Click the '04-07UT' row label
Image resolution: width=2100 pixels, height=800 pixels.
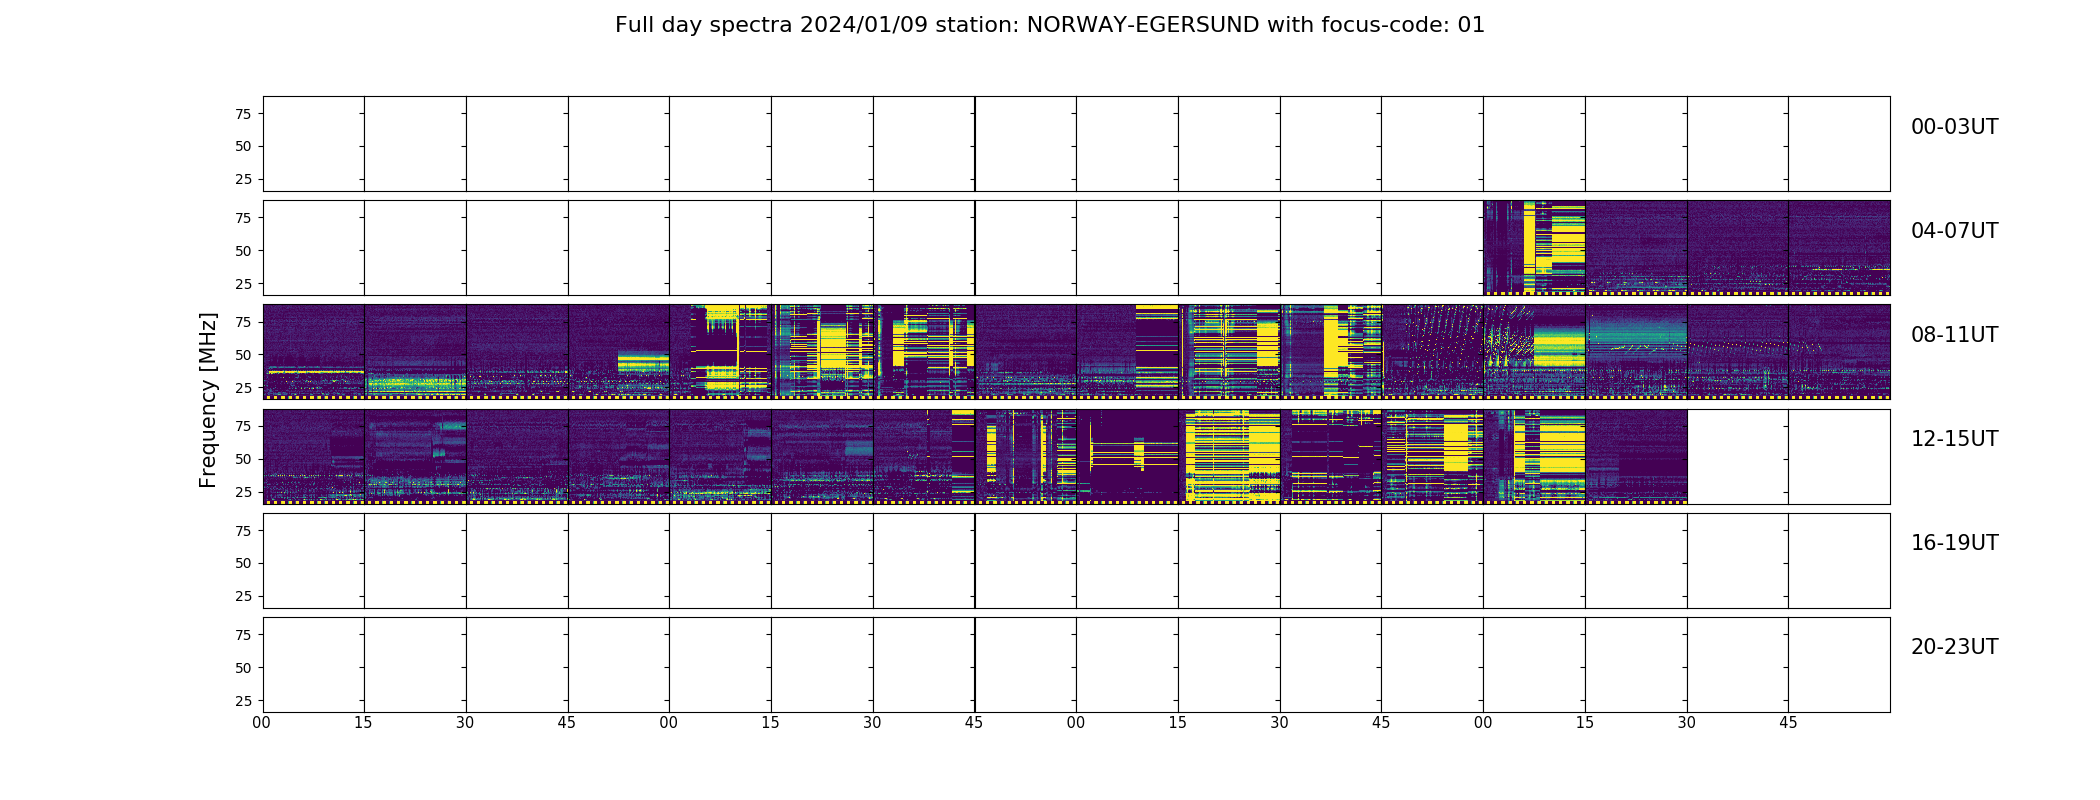click(x=1954, y=231)
